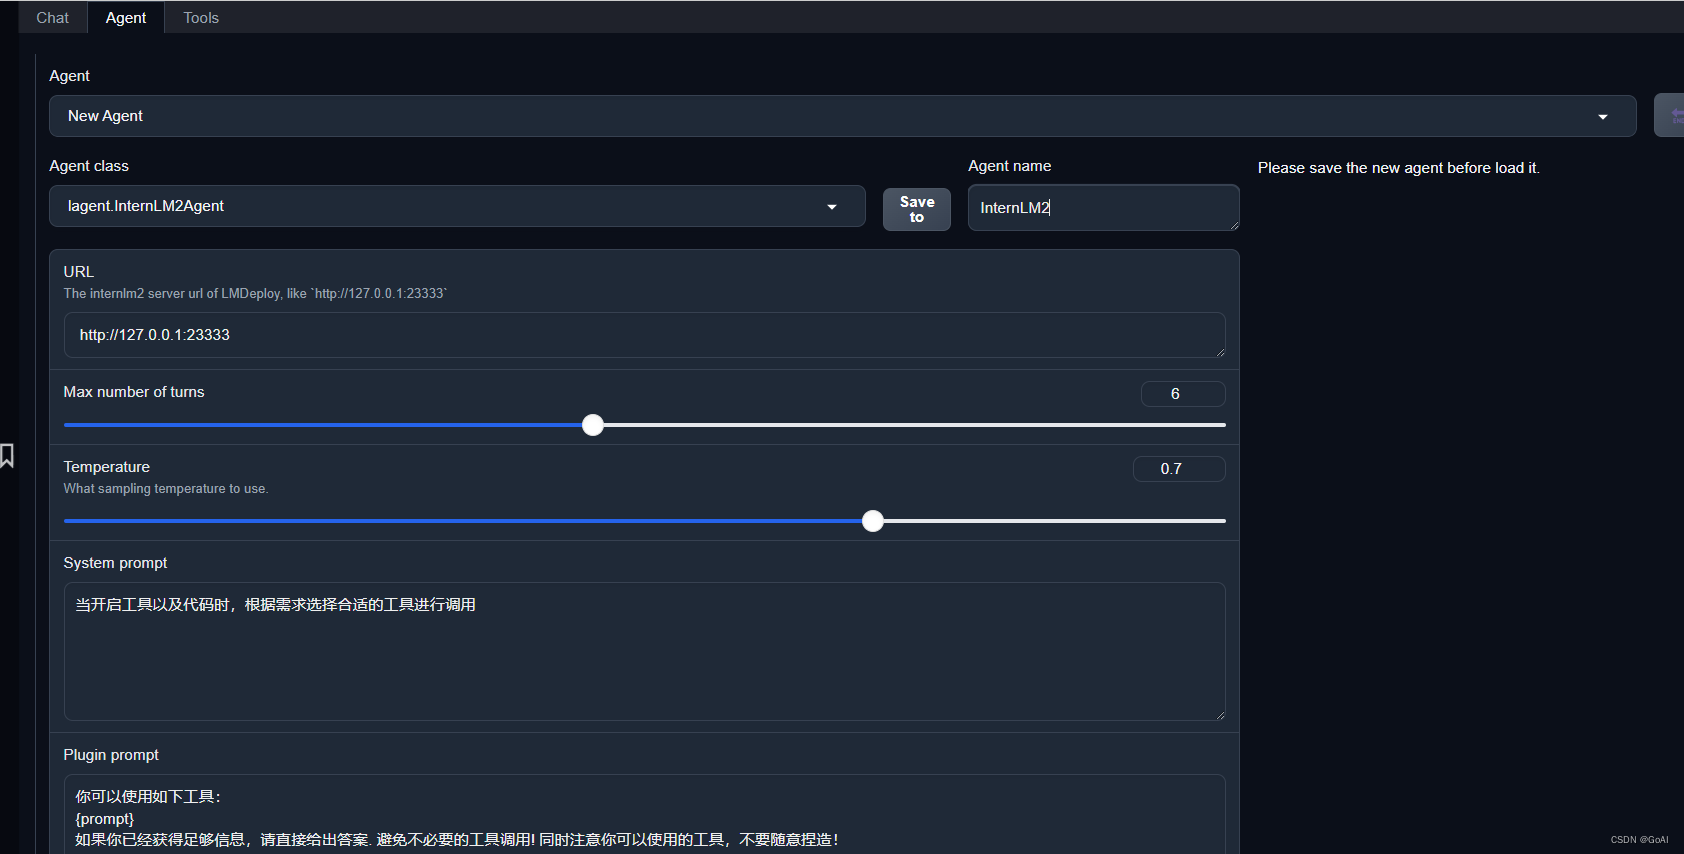Click the 'Please save the new agent' notice

pyautogui.click(x=1398, y=168)
